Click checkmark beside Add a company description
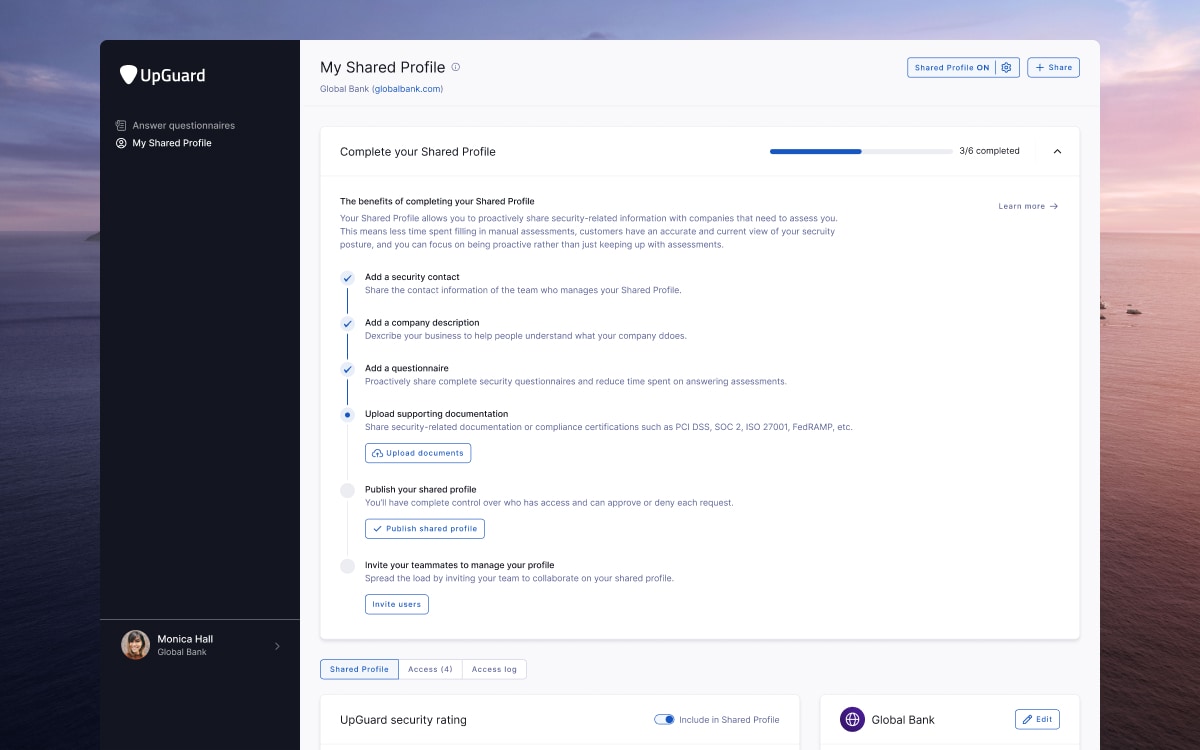This screenshot has height=750, width=1200. 348,324
